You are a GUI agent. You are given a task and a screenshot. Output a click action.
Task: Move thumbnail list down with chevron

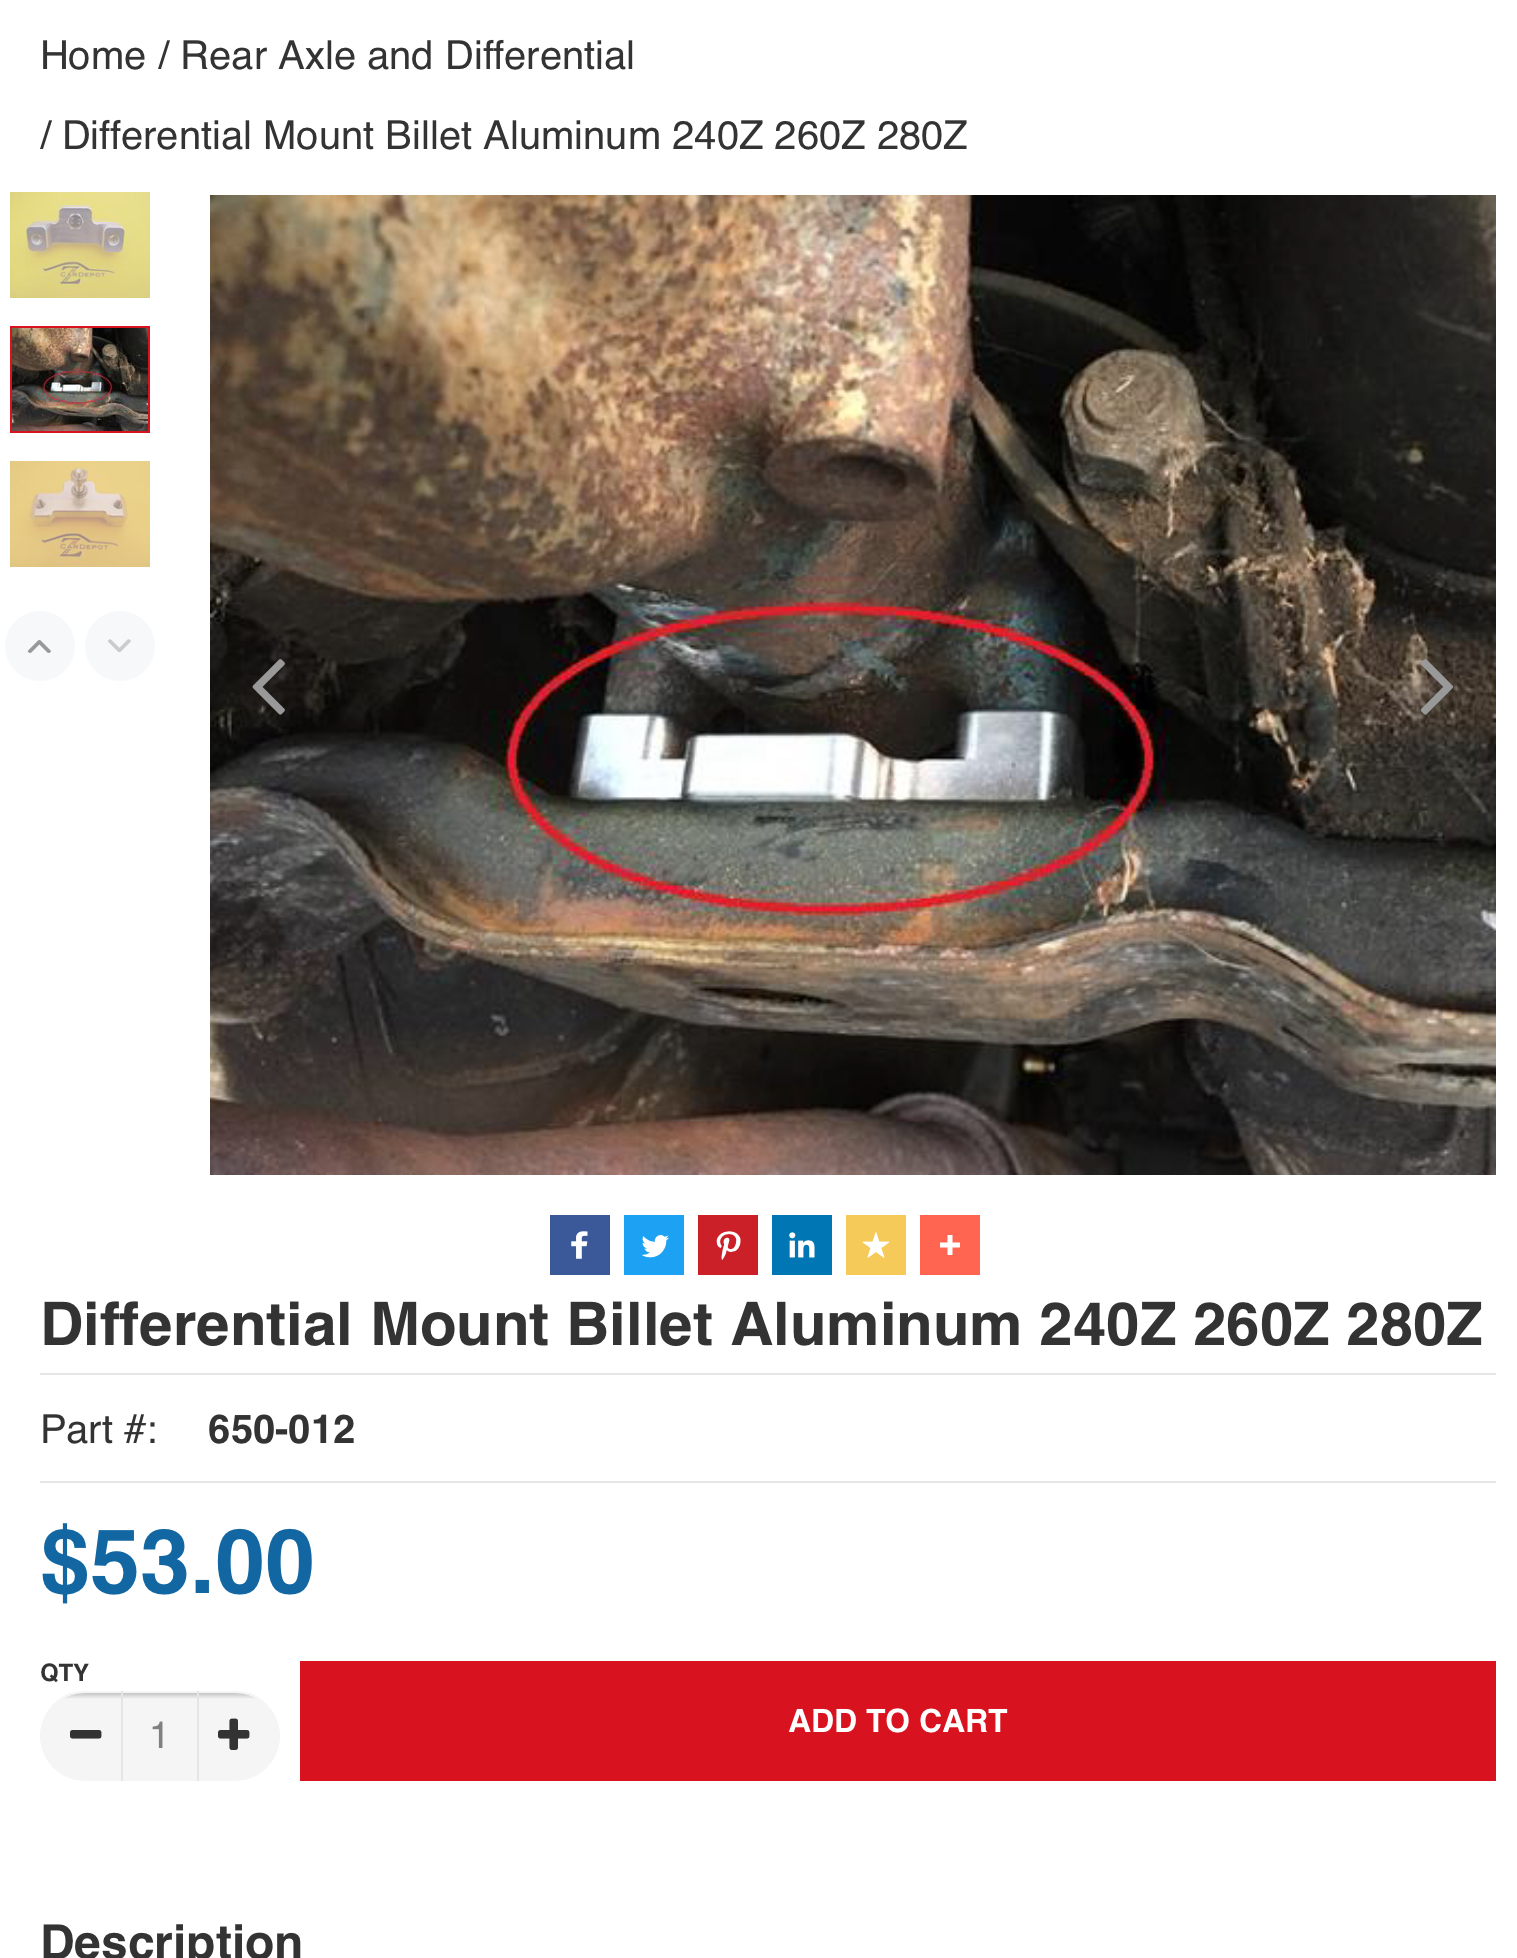coord(120,646)
